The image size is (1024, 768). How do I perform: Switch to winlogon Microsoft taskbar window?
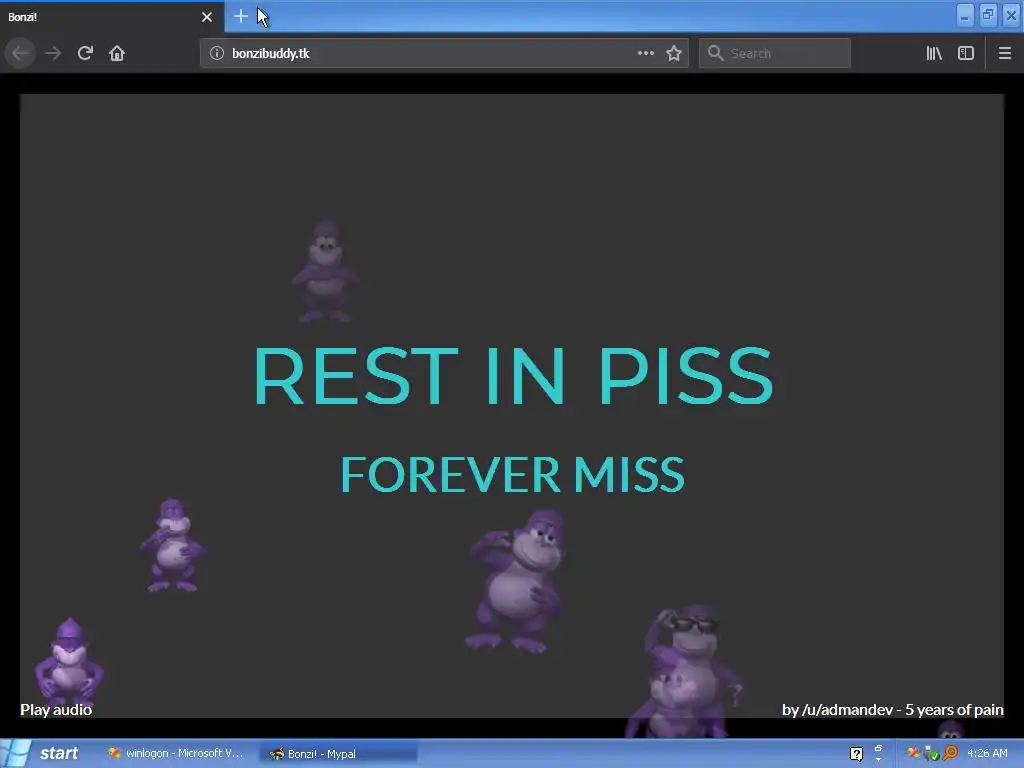(x=176, y=754)
